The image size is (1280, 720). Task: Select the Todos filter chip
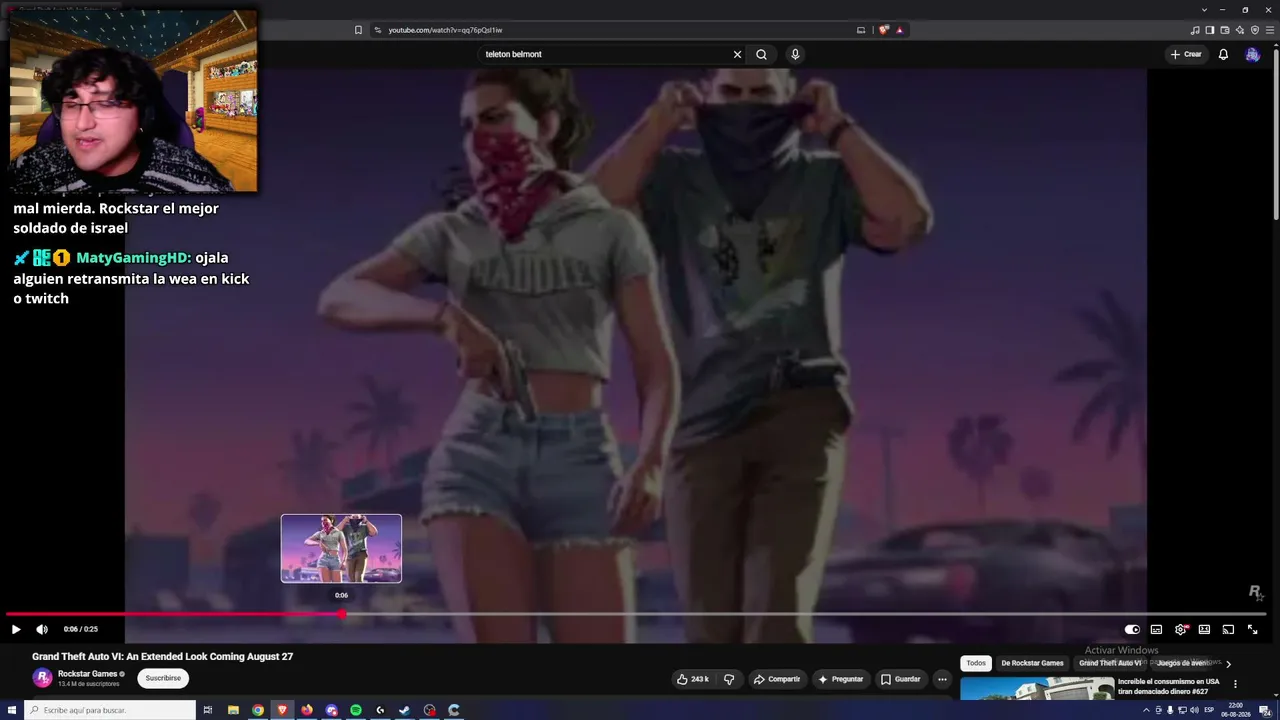pyautogui.click(x=976, y=663)
